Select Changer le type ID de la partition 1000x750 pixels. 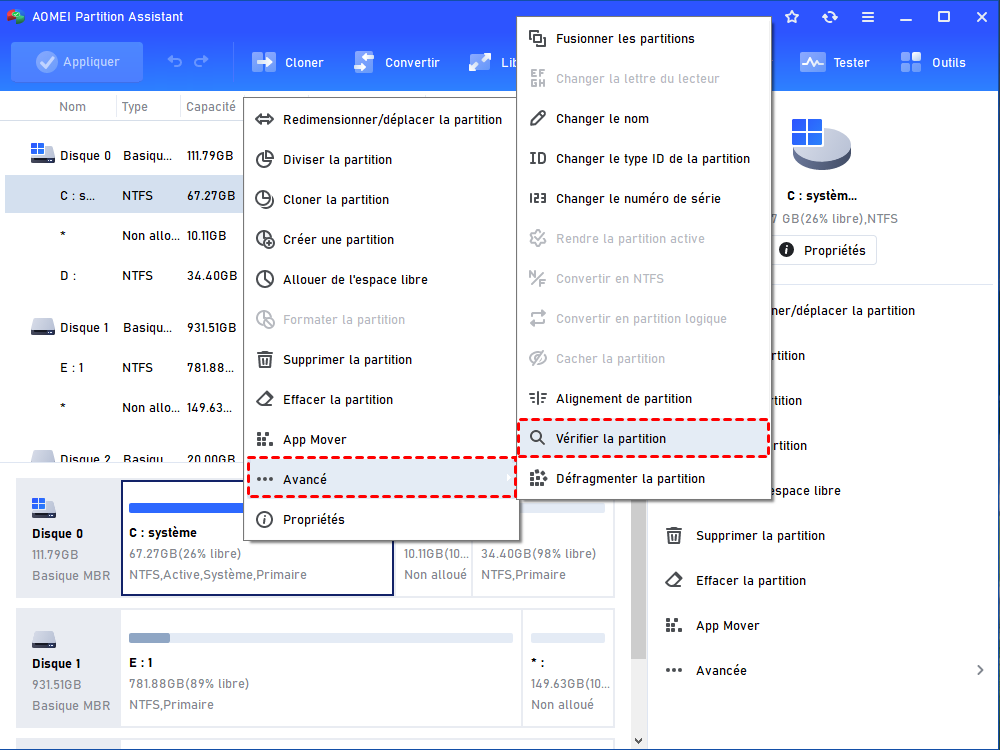tap(643, 159)
